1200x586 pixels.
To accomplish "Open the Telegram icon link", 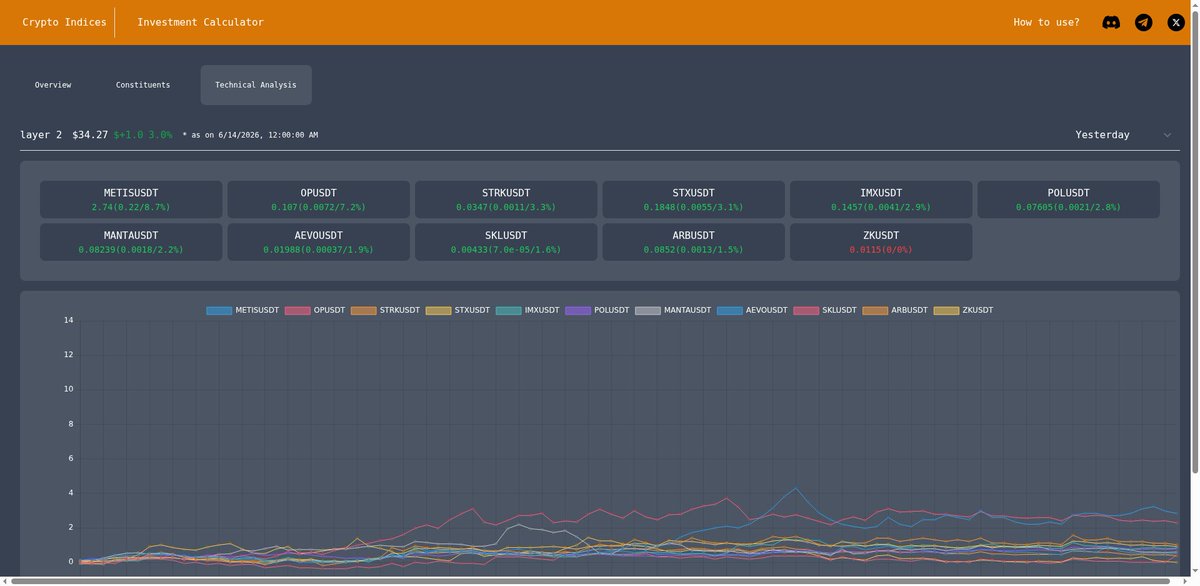I will [x=1143, y=22].
